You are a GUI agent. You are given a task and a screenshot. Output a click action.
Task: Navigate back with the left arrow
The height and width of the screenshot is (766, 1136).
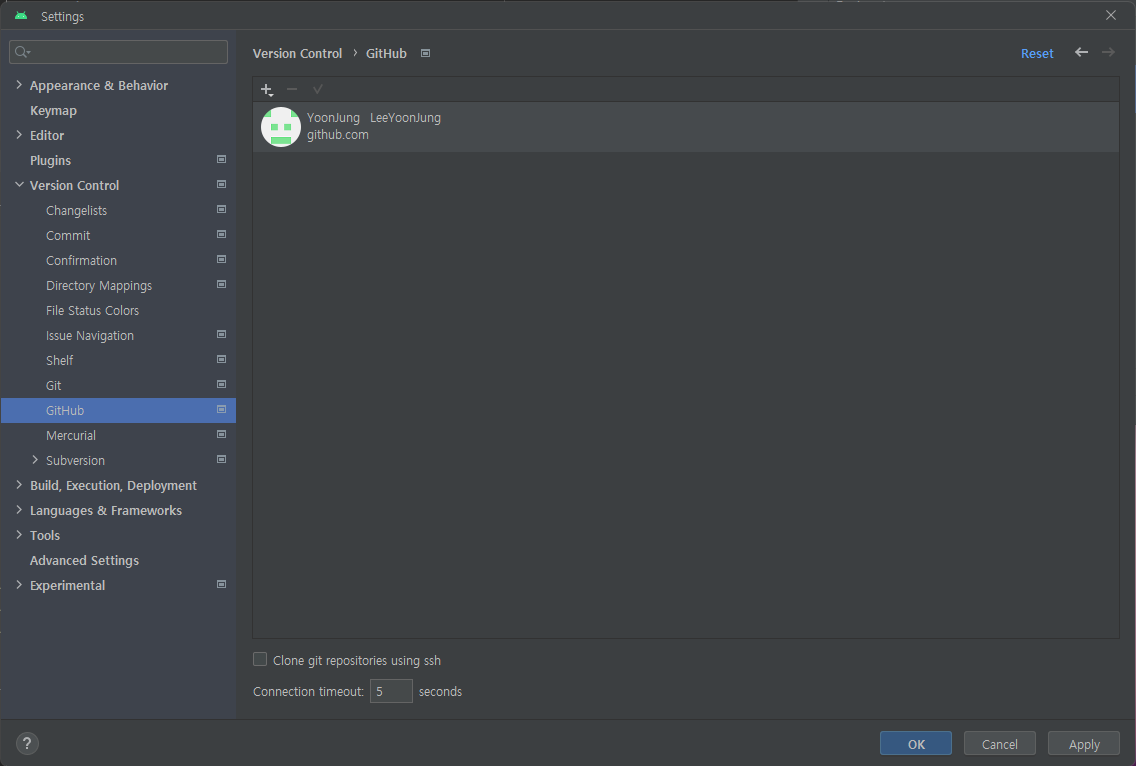(x=1082, y=52)
